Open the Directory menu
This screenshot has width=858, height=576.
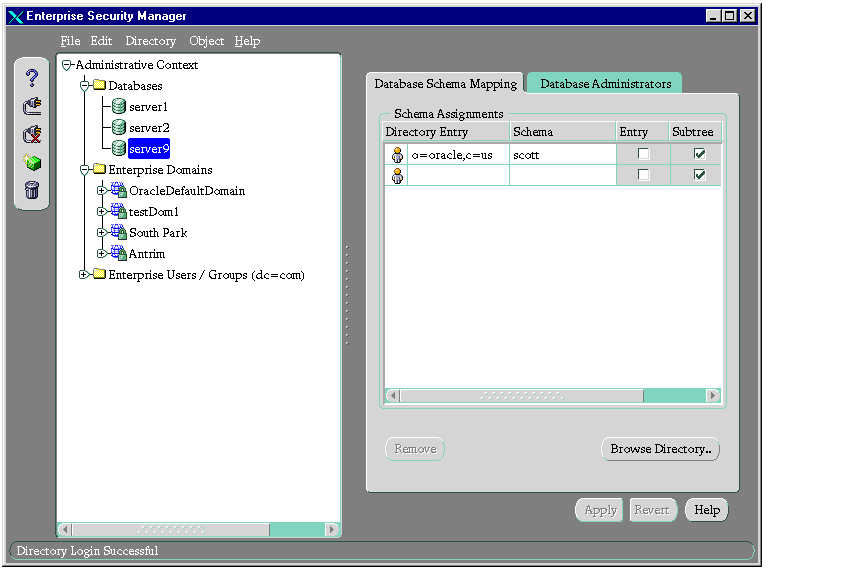pyautogui.click(x=150, y=41)
